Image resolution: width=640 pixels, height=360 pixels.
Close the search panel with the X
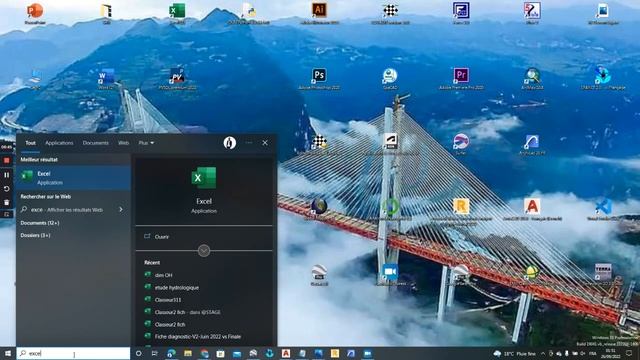(x=265, y=143)
